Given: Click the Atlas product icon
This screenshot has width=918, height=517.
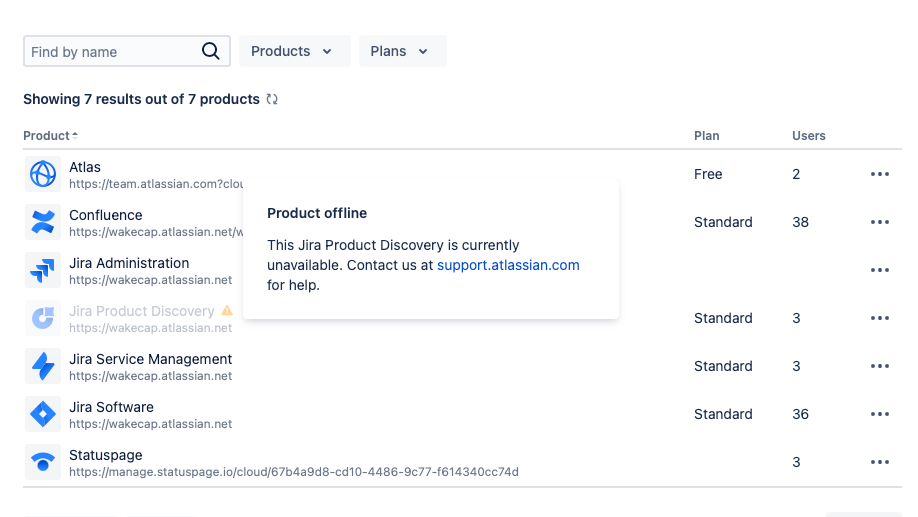Looking at the screenshot, I should coord(43,174).
